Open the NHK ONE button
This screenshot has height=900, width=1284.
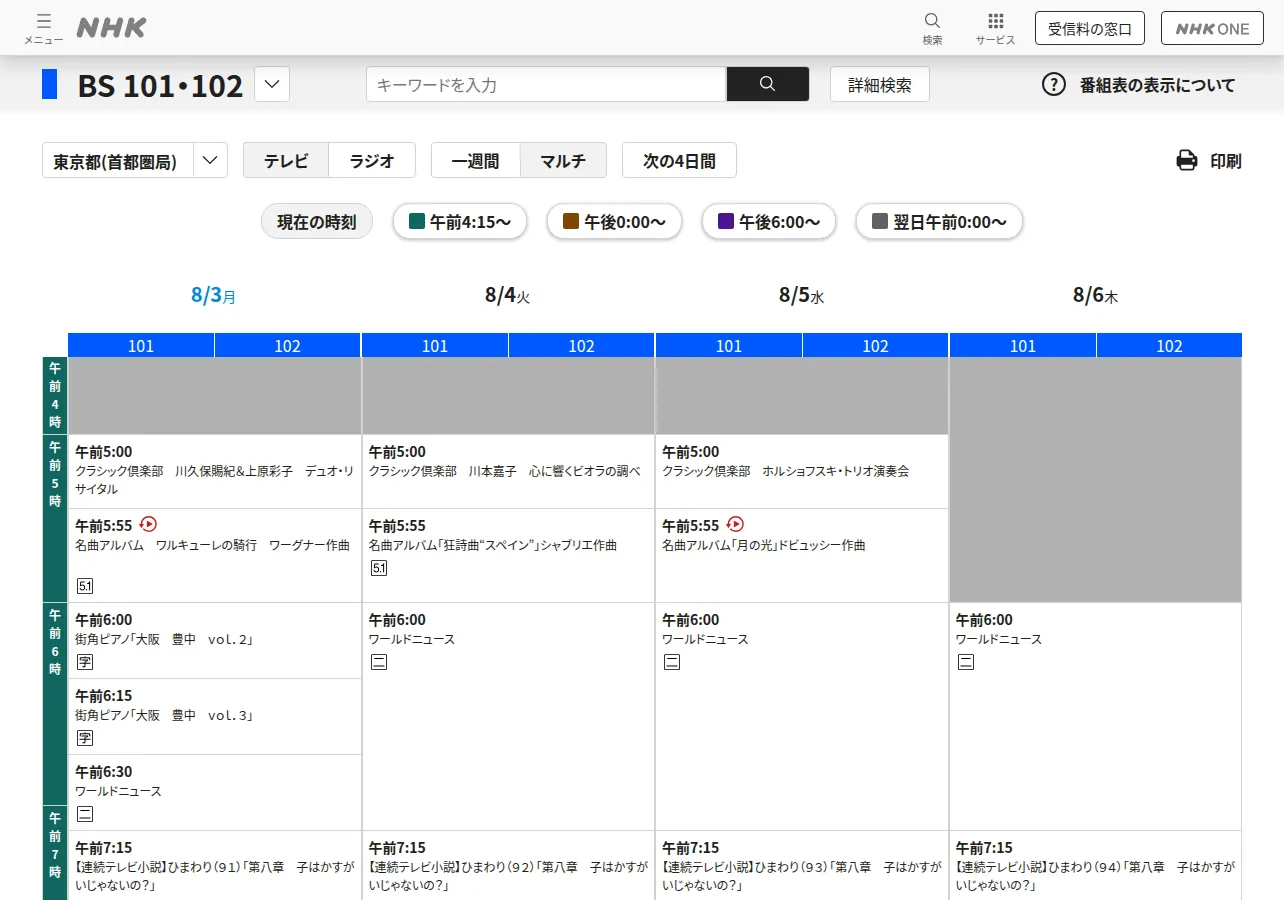pos(1212,28)
